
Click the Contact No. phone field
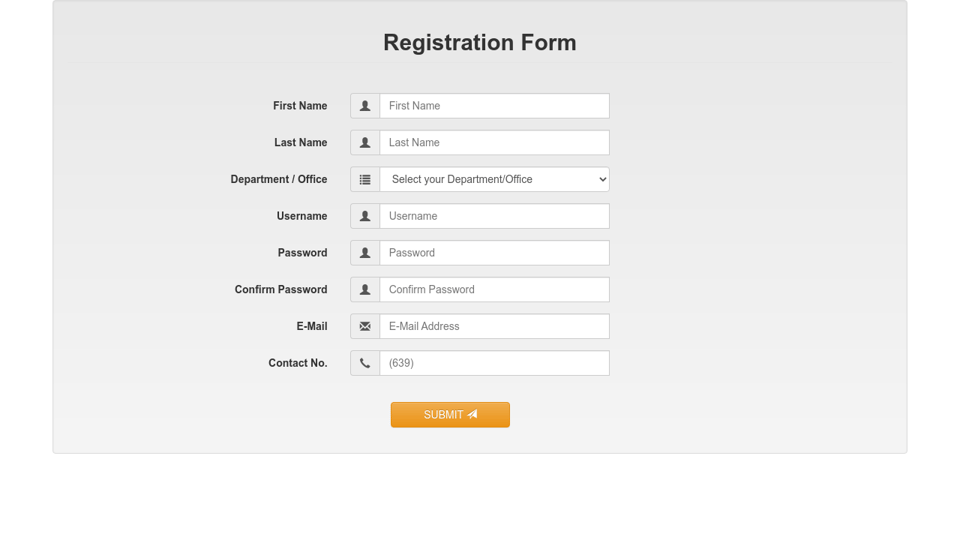tap(494, 363)
